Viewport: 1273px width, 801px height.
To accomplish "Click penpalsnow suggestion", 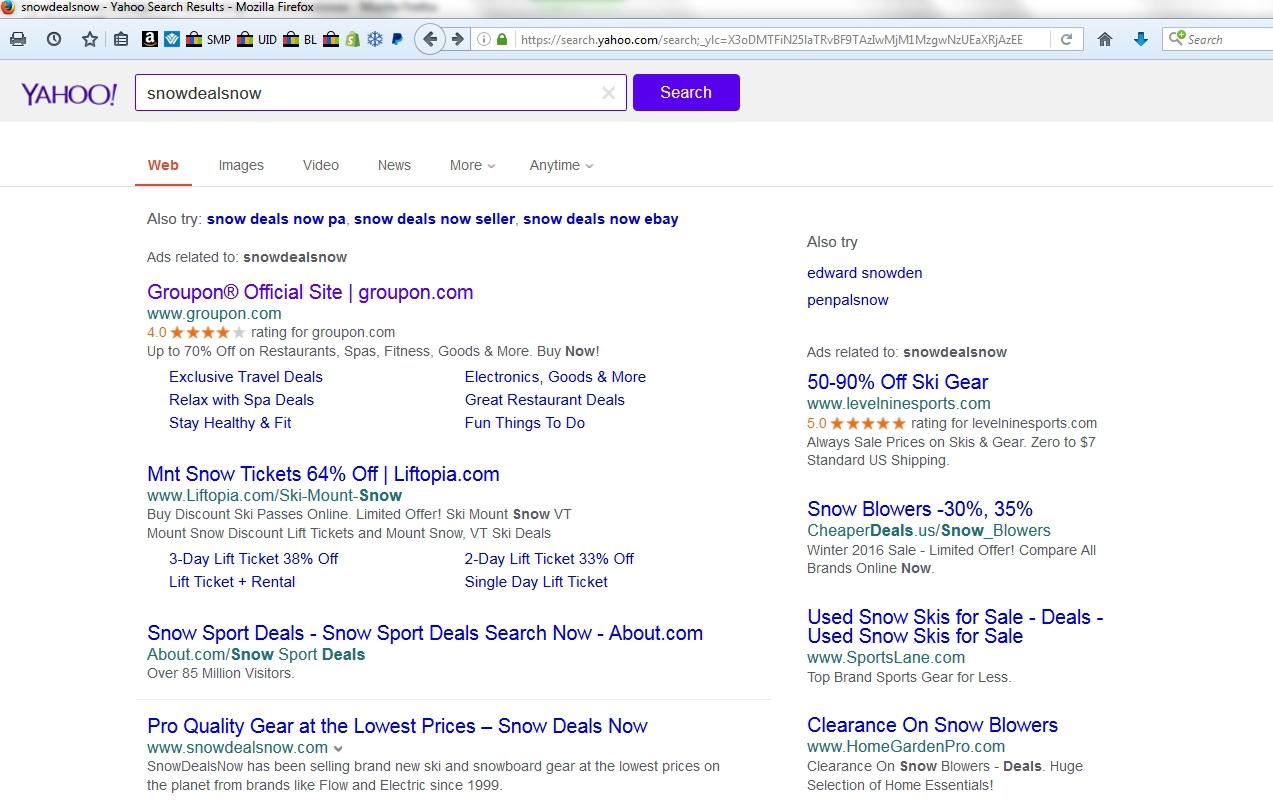I will click(848, 300).
